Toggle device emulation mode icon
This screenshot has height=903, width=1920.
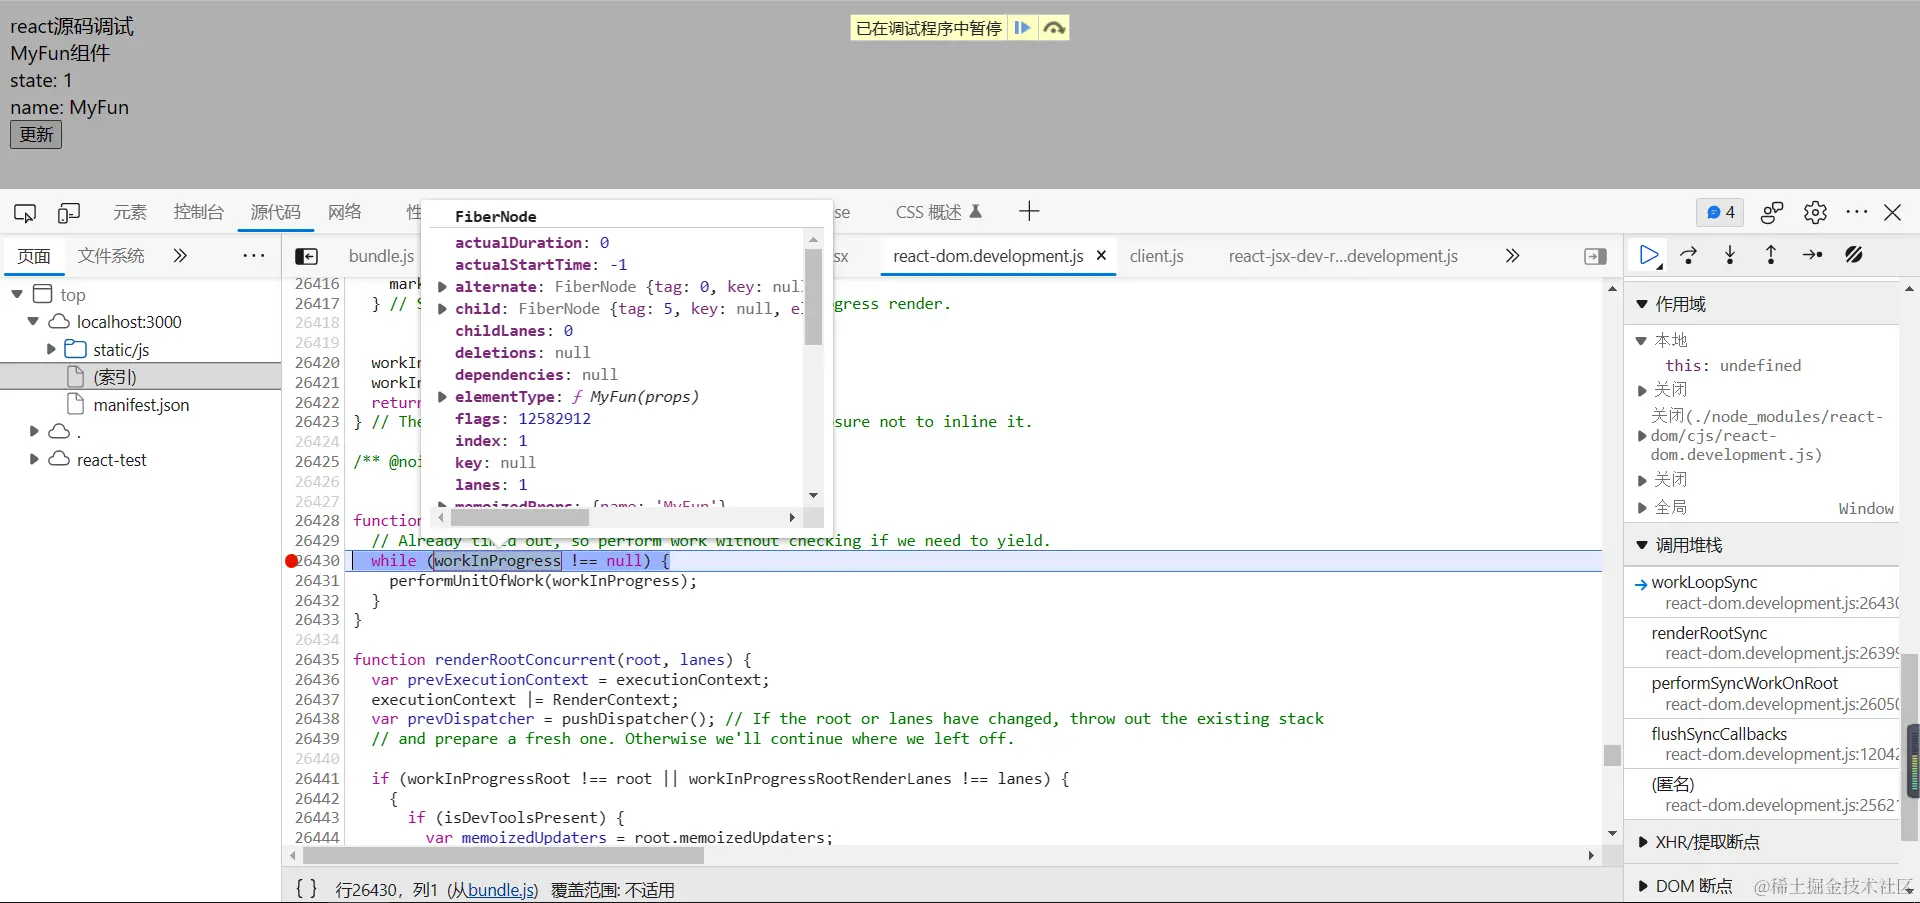[x=69, y=212]
